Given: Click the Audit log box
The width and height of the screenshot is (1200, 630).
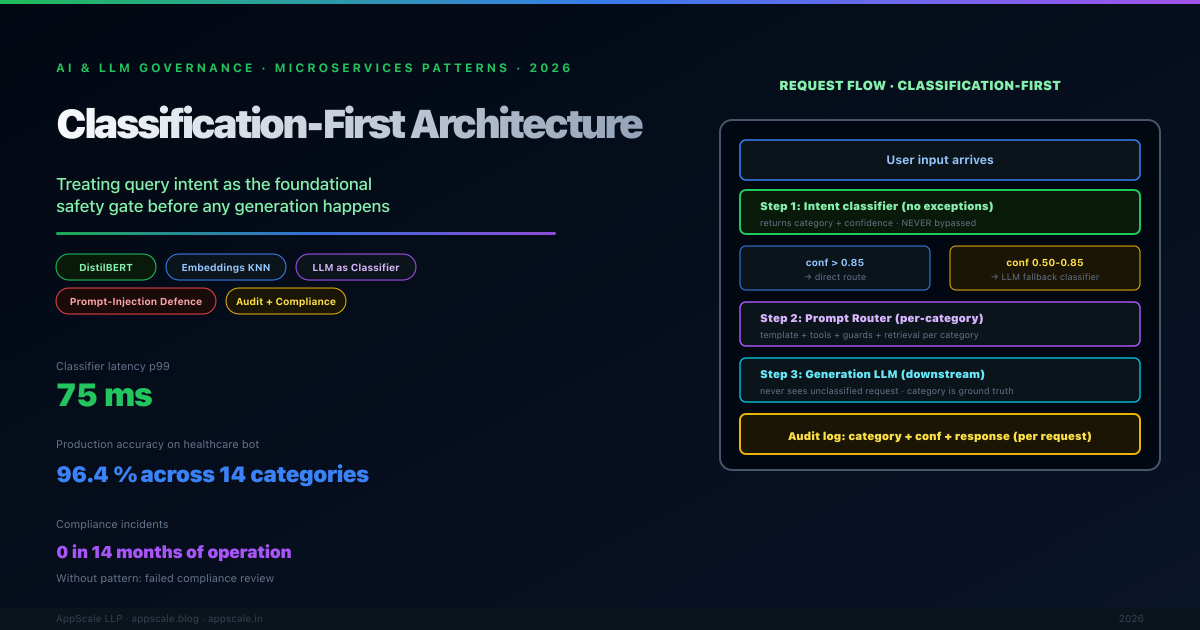Looking at the screenshot, I should (939, 435).
